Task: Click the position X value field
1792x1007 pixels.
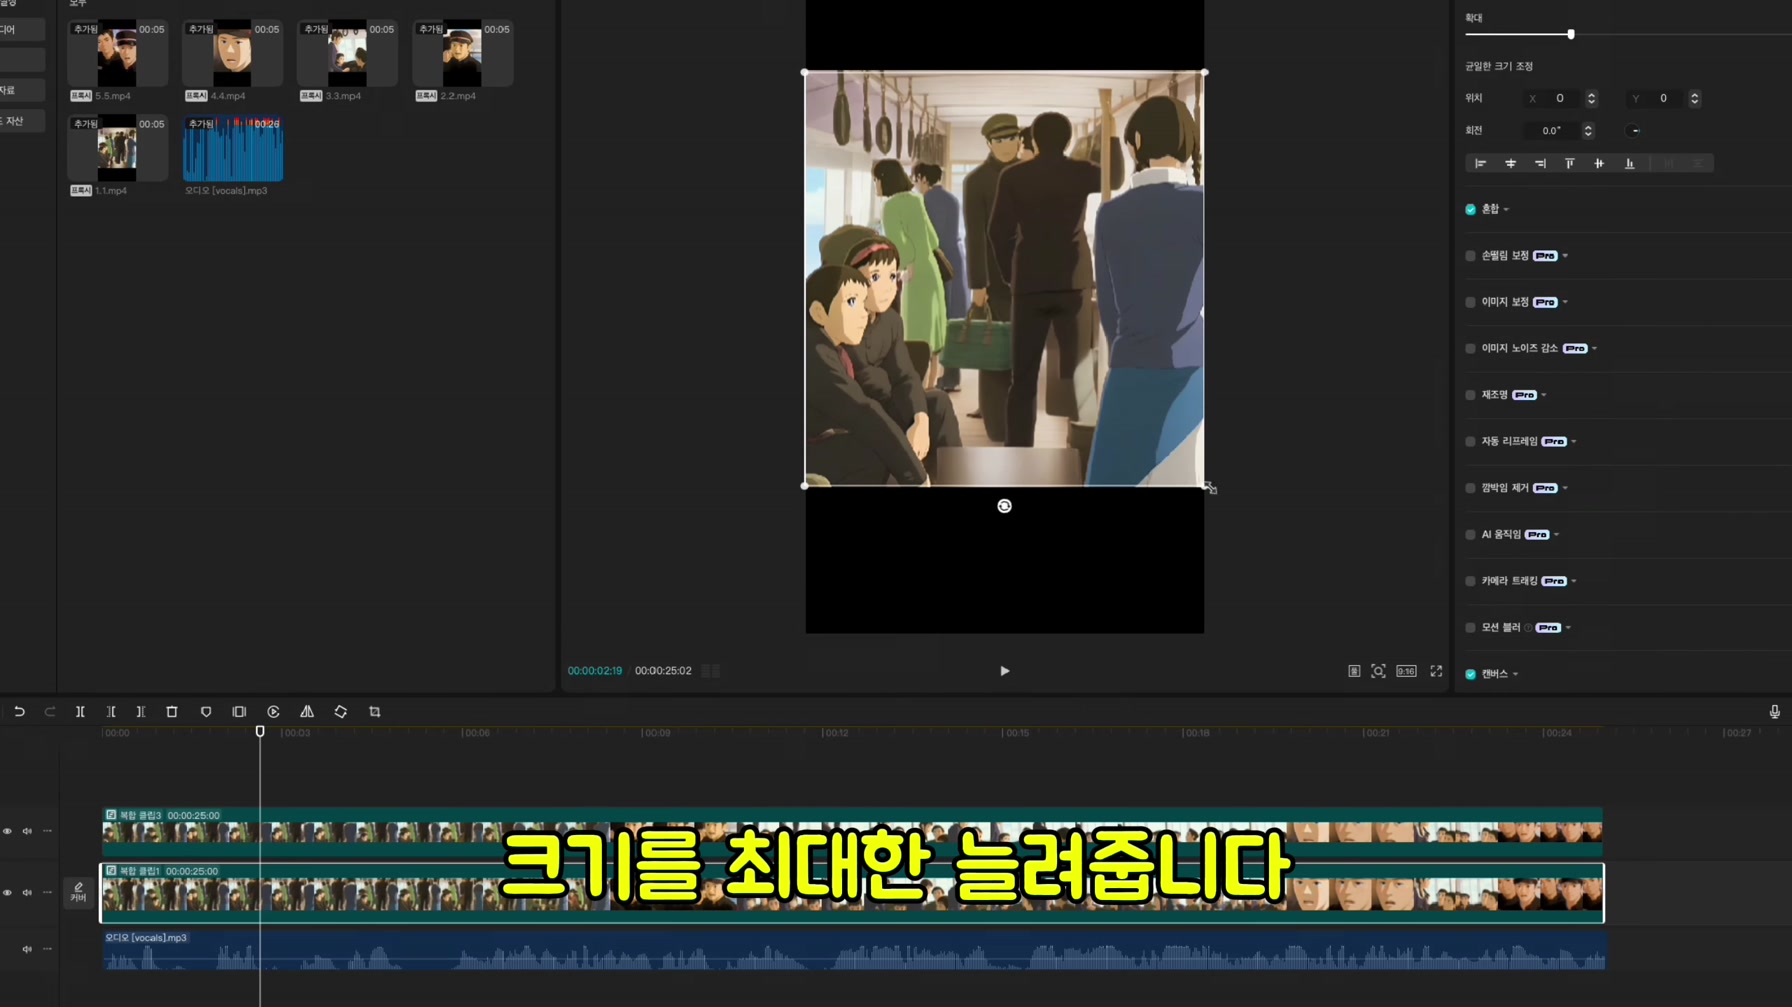Action: (1554, 99)
